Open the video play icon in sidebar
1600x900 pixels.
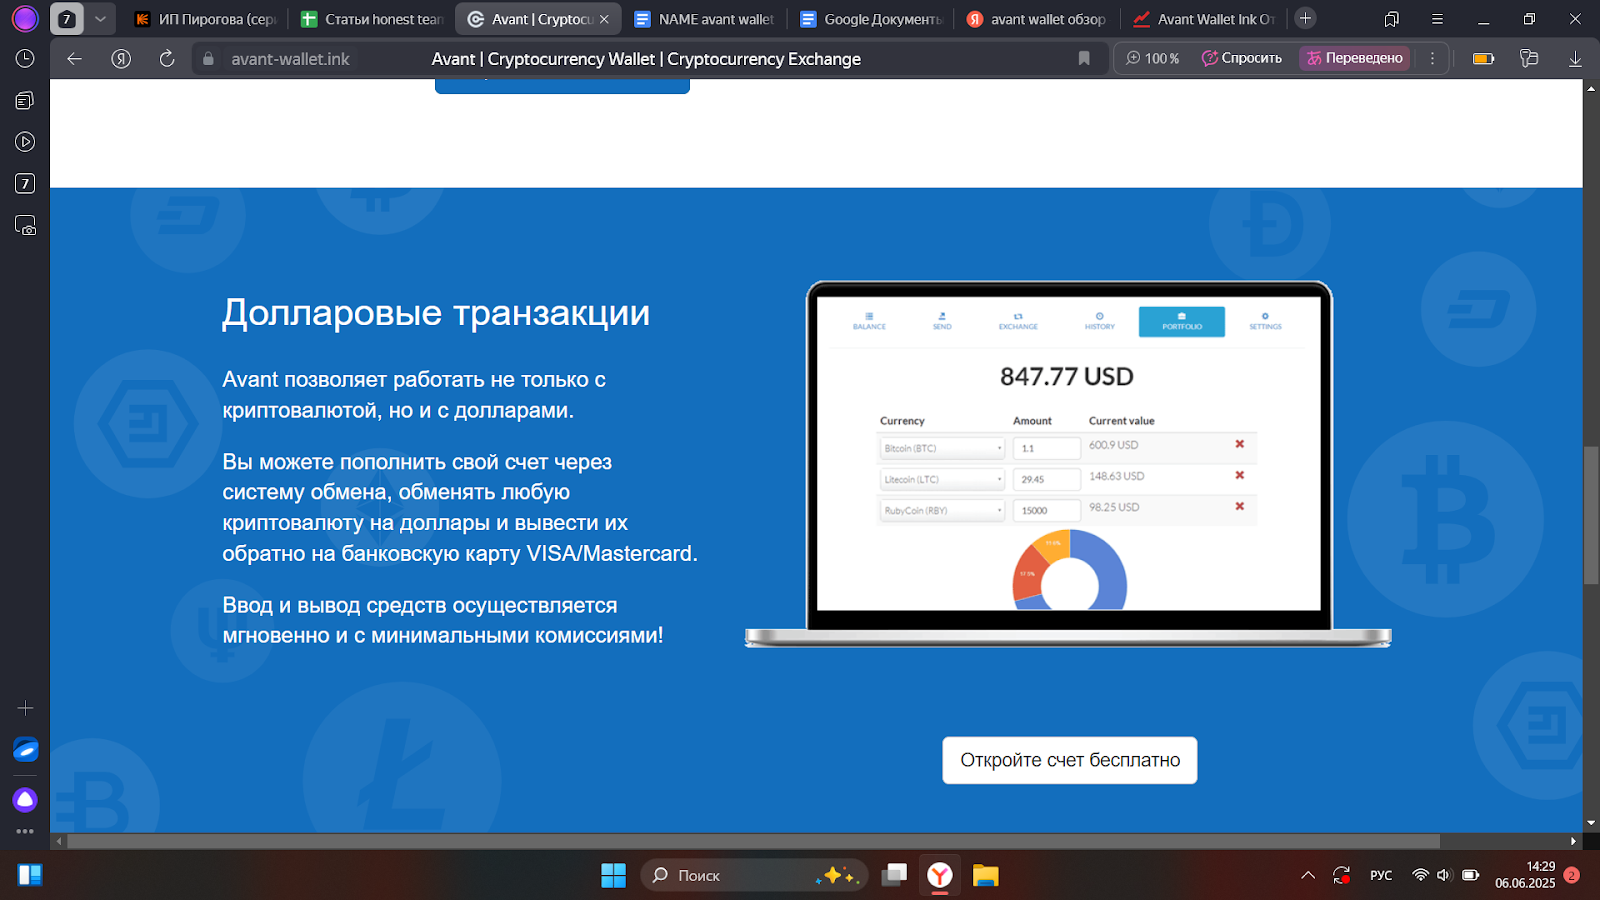[25, 142]
